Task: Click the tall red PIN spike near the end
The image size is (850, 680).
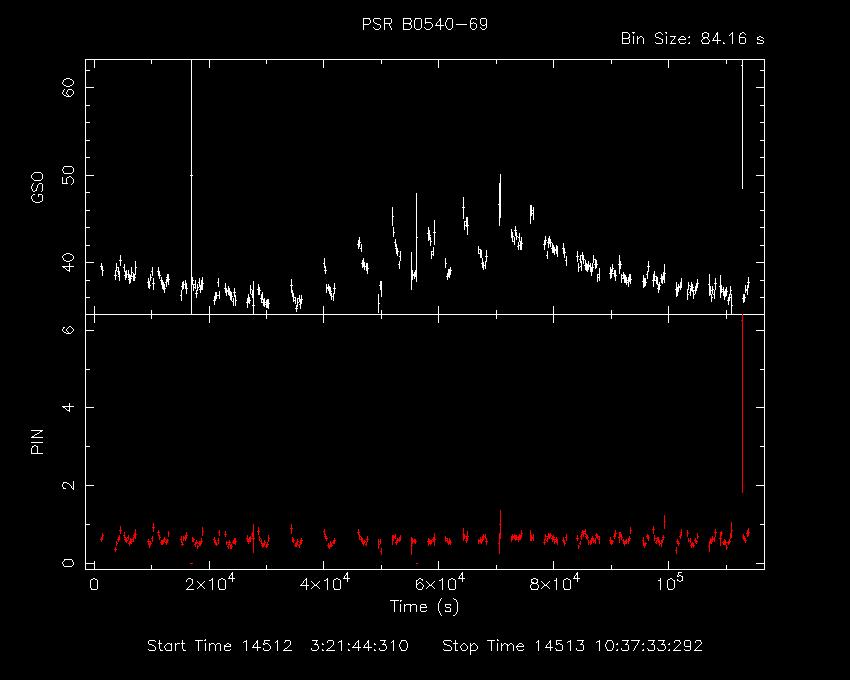Action: 742,403
